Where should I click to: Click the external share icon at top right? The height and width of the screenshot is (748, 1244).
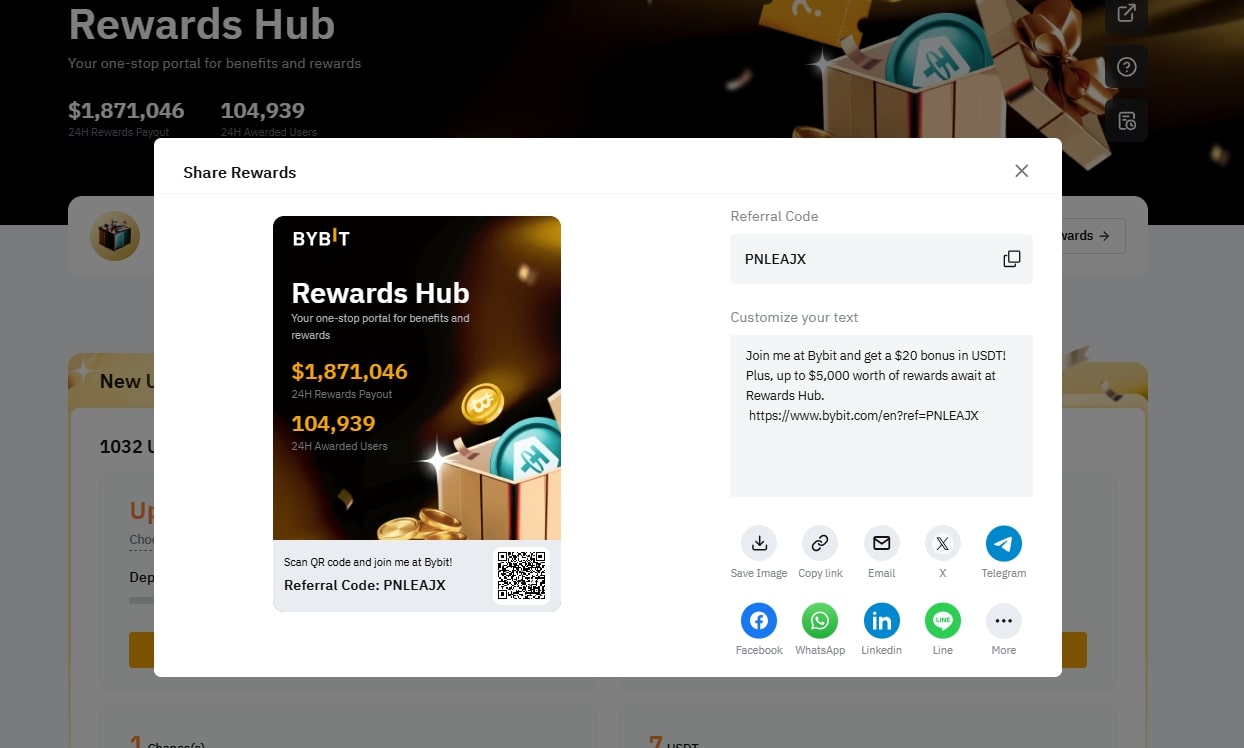(1127, 14)
